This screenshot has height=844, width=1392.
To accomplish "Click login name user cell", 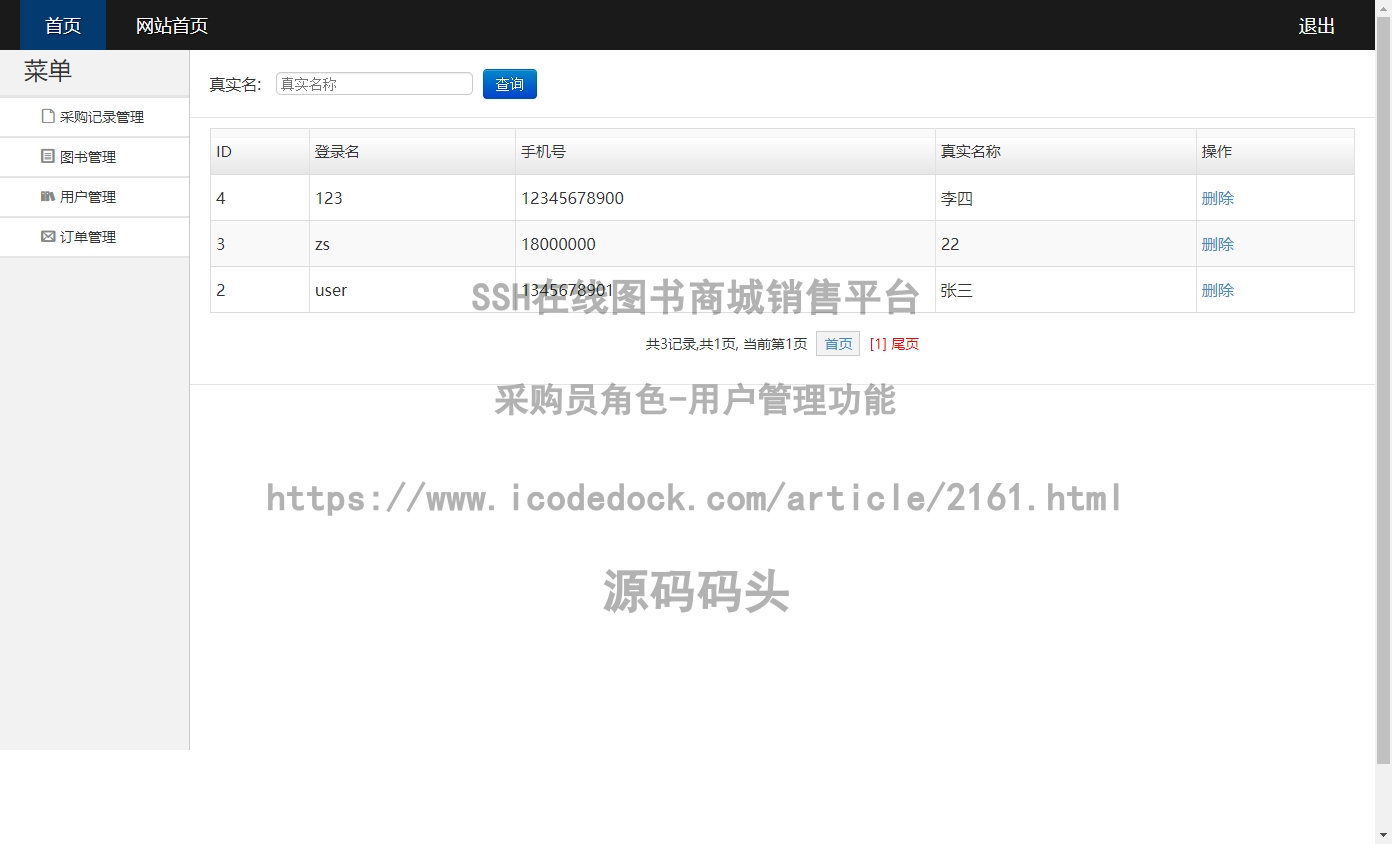I will [x=412, y=290].
